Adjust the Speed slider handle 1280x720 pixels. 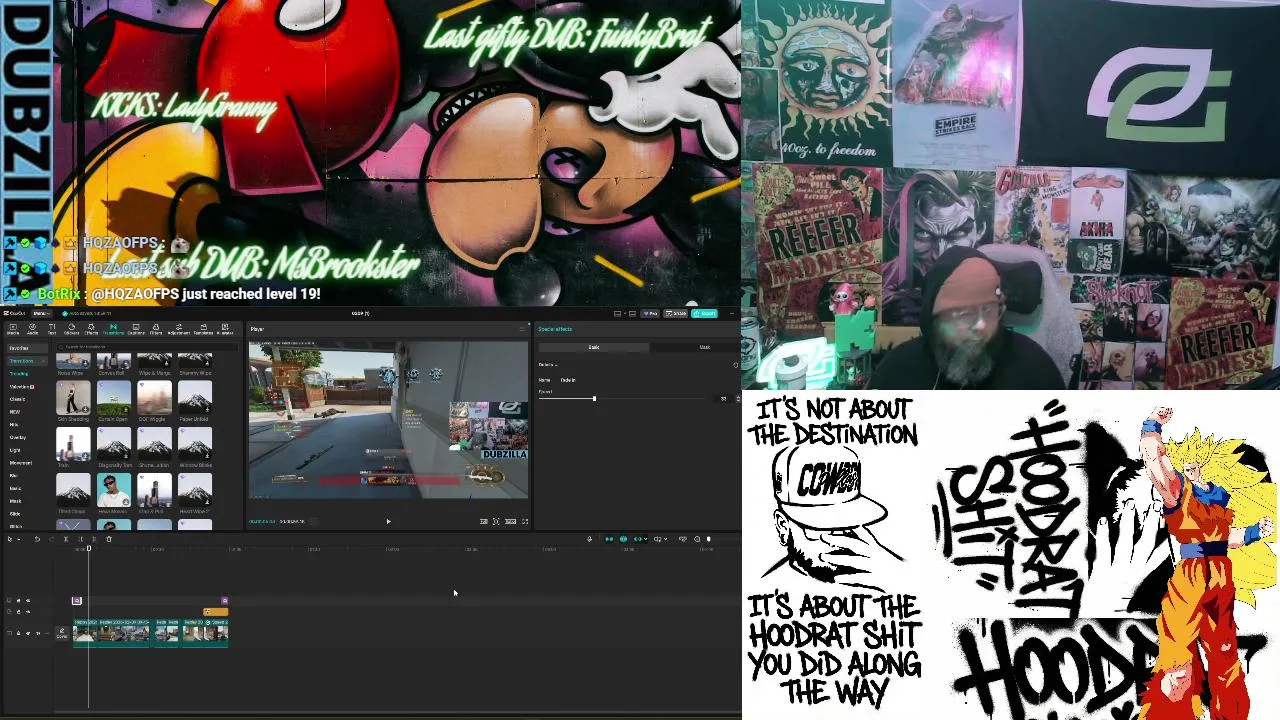594,398
